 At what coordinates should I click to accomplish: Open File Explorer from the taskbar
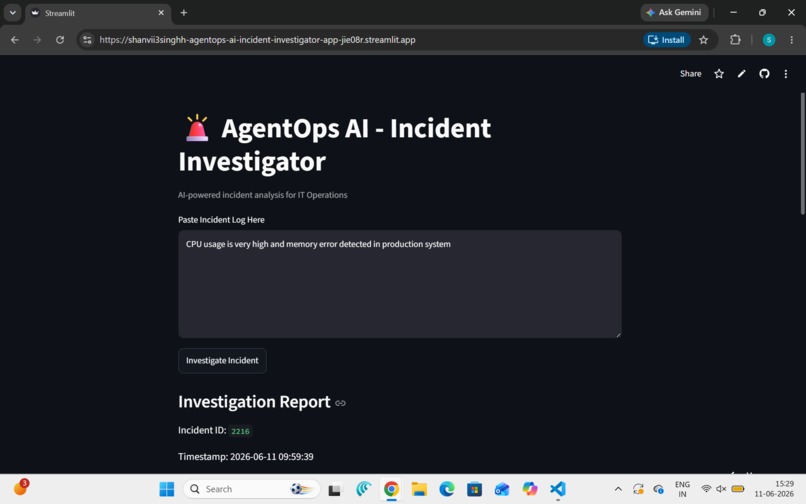(419, 489)
